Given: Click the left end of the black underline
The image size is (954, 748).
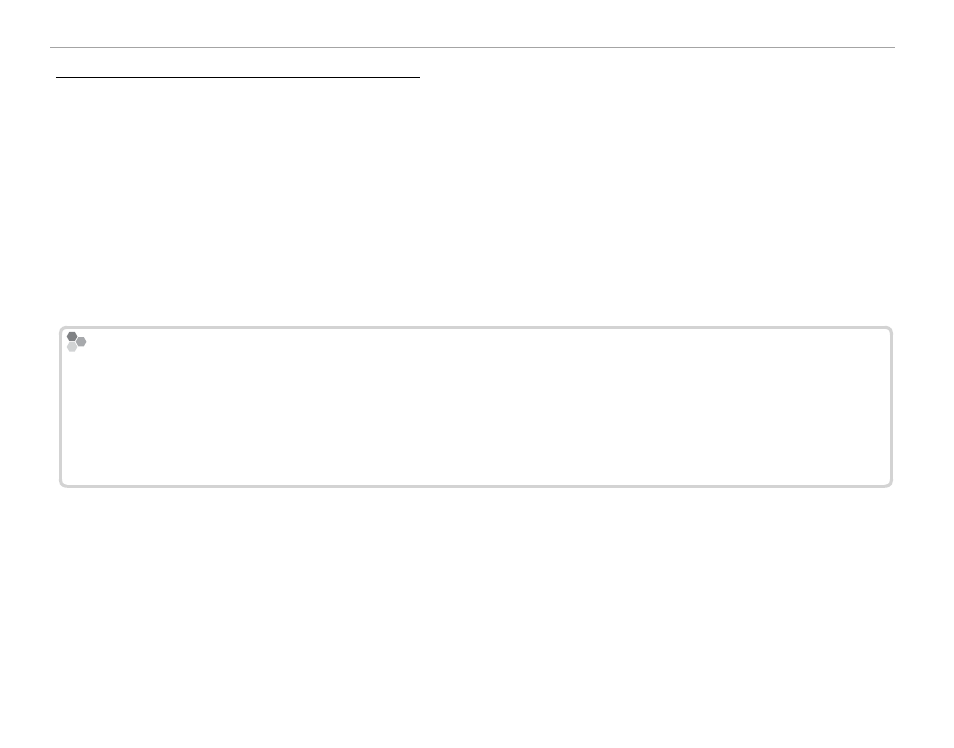Looking at the screenshot, I should pos(58,77).
